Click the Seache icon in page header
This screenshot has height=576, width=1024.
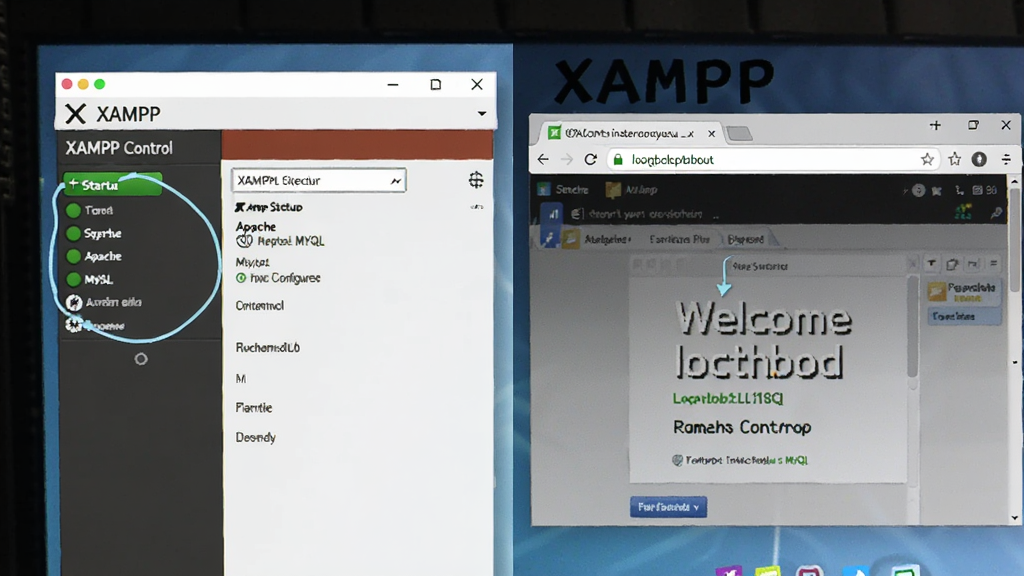[543, 189]
